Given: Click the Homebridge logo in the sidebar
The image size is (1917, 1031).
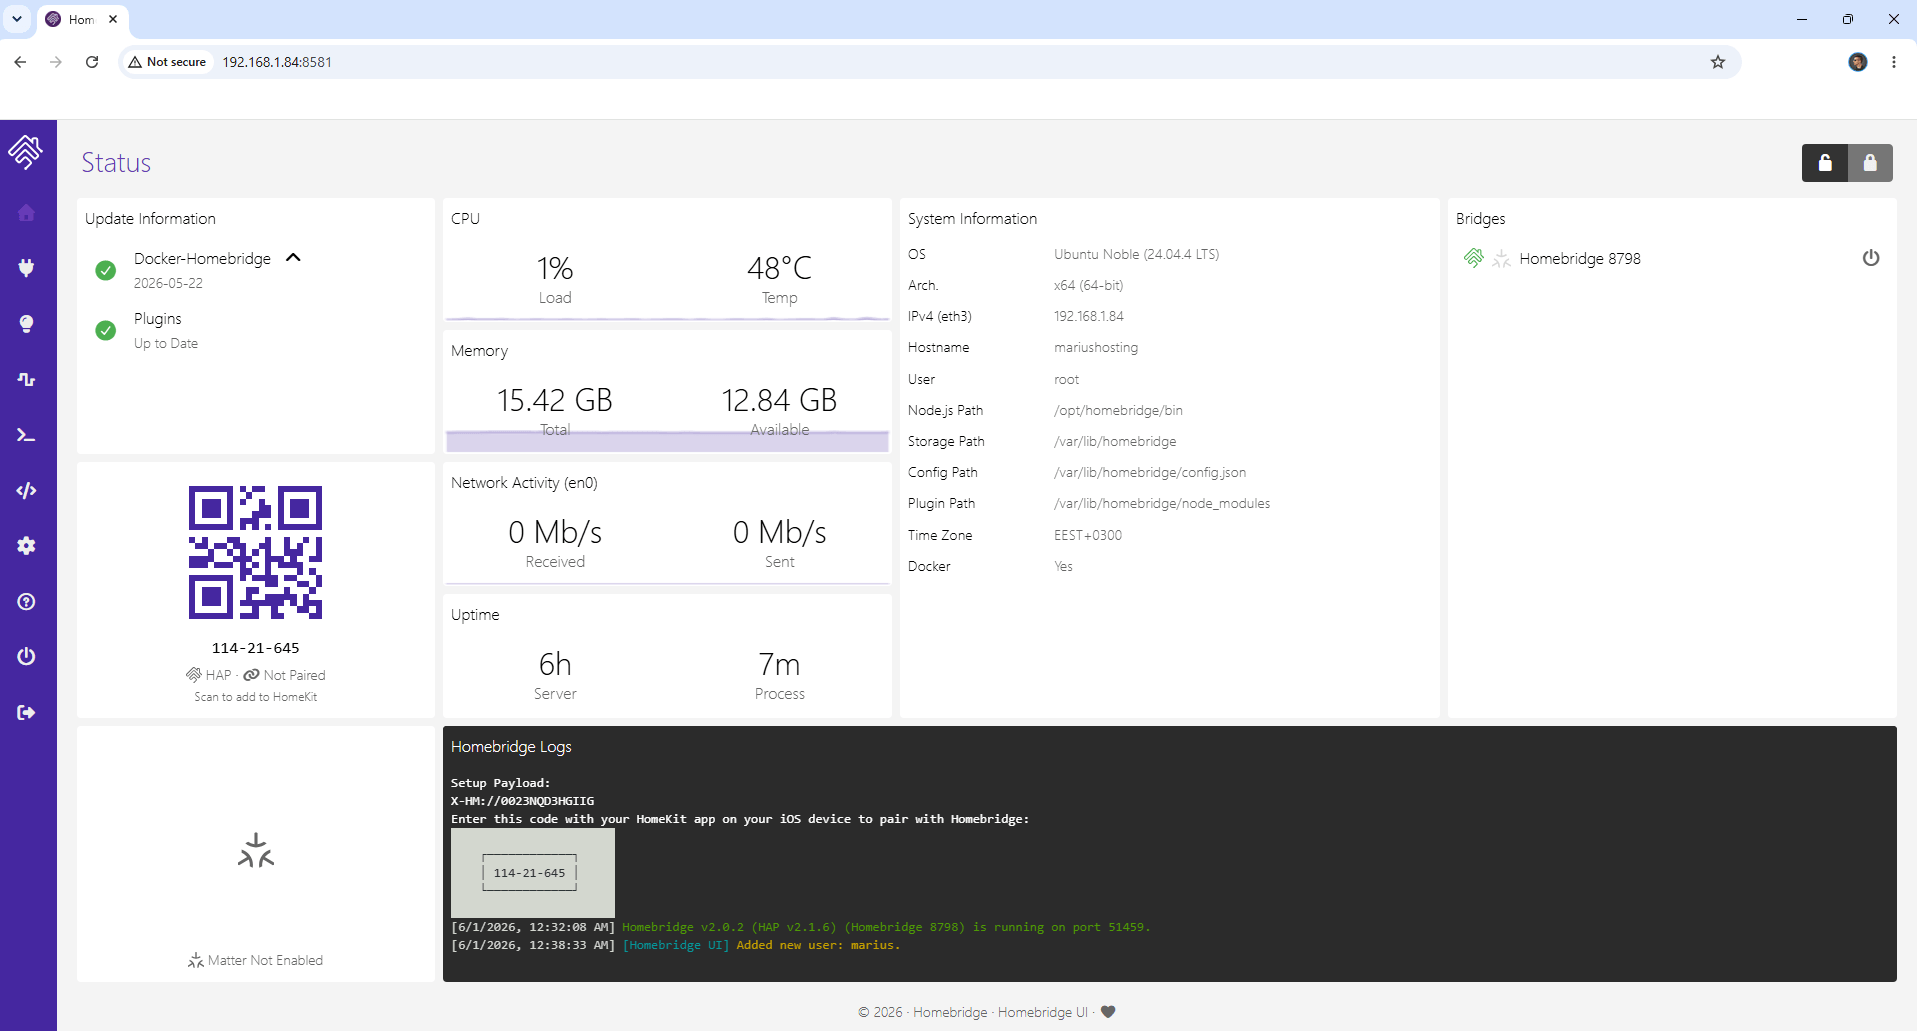Looking at the screenshot, I should [x=26, y=152].
